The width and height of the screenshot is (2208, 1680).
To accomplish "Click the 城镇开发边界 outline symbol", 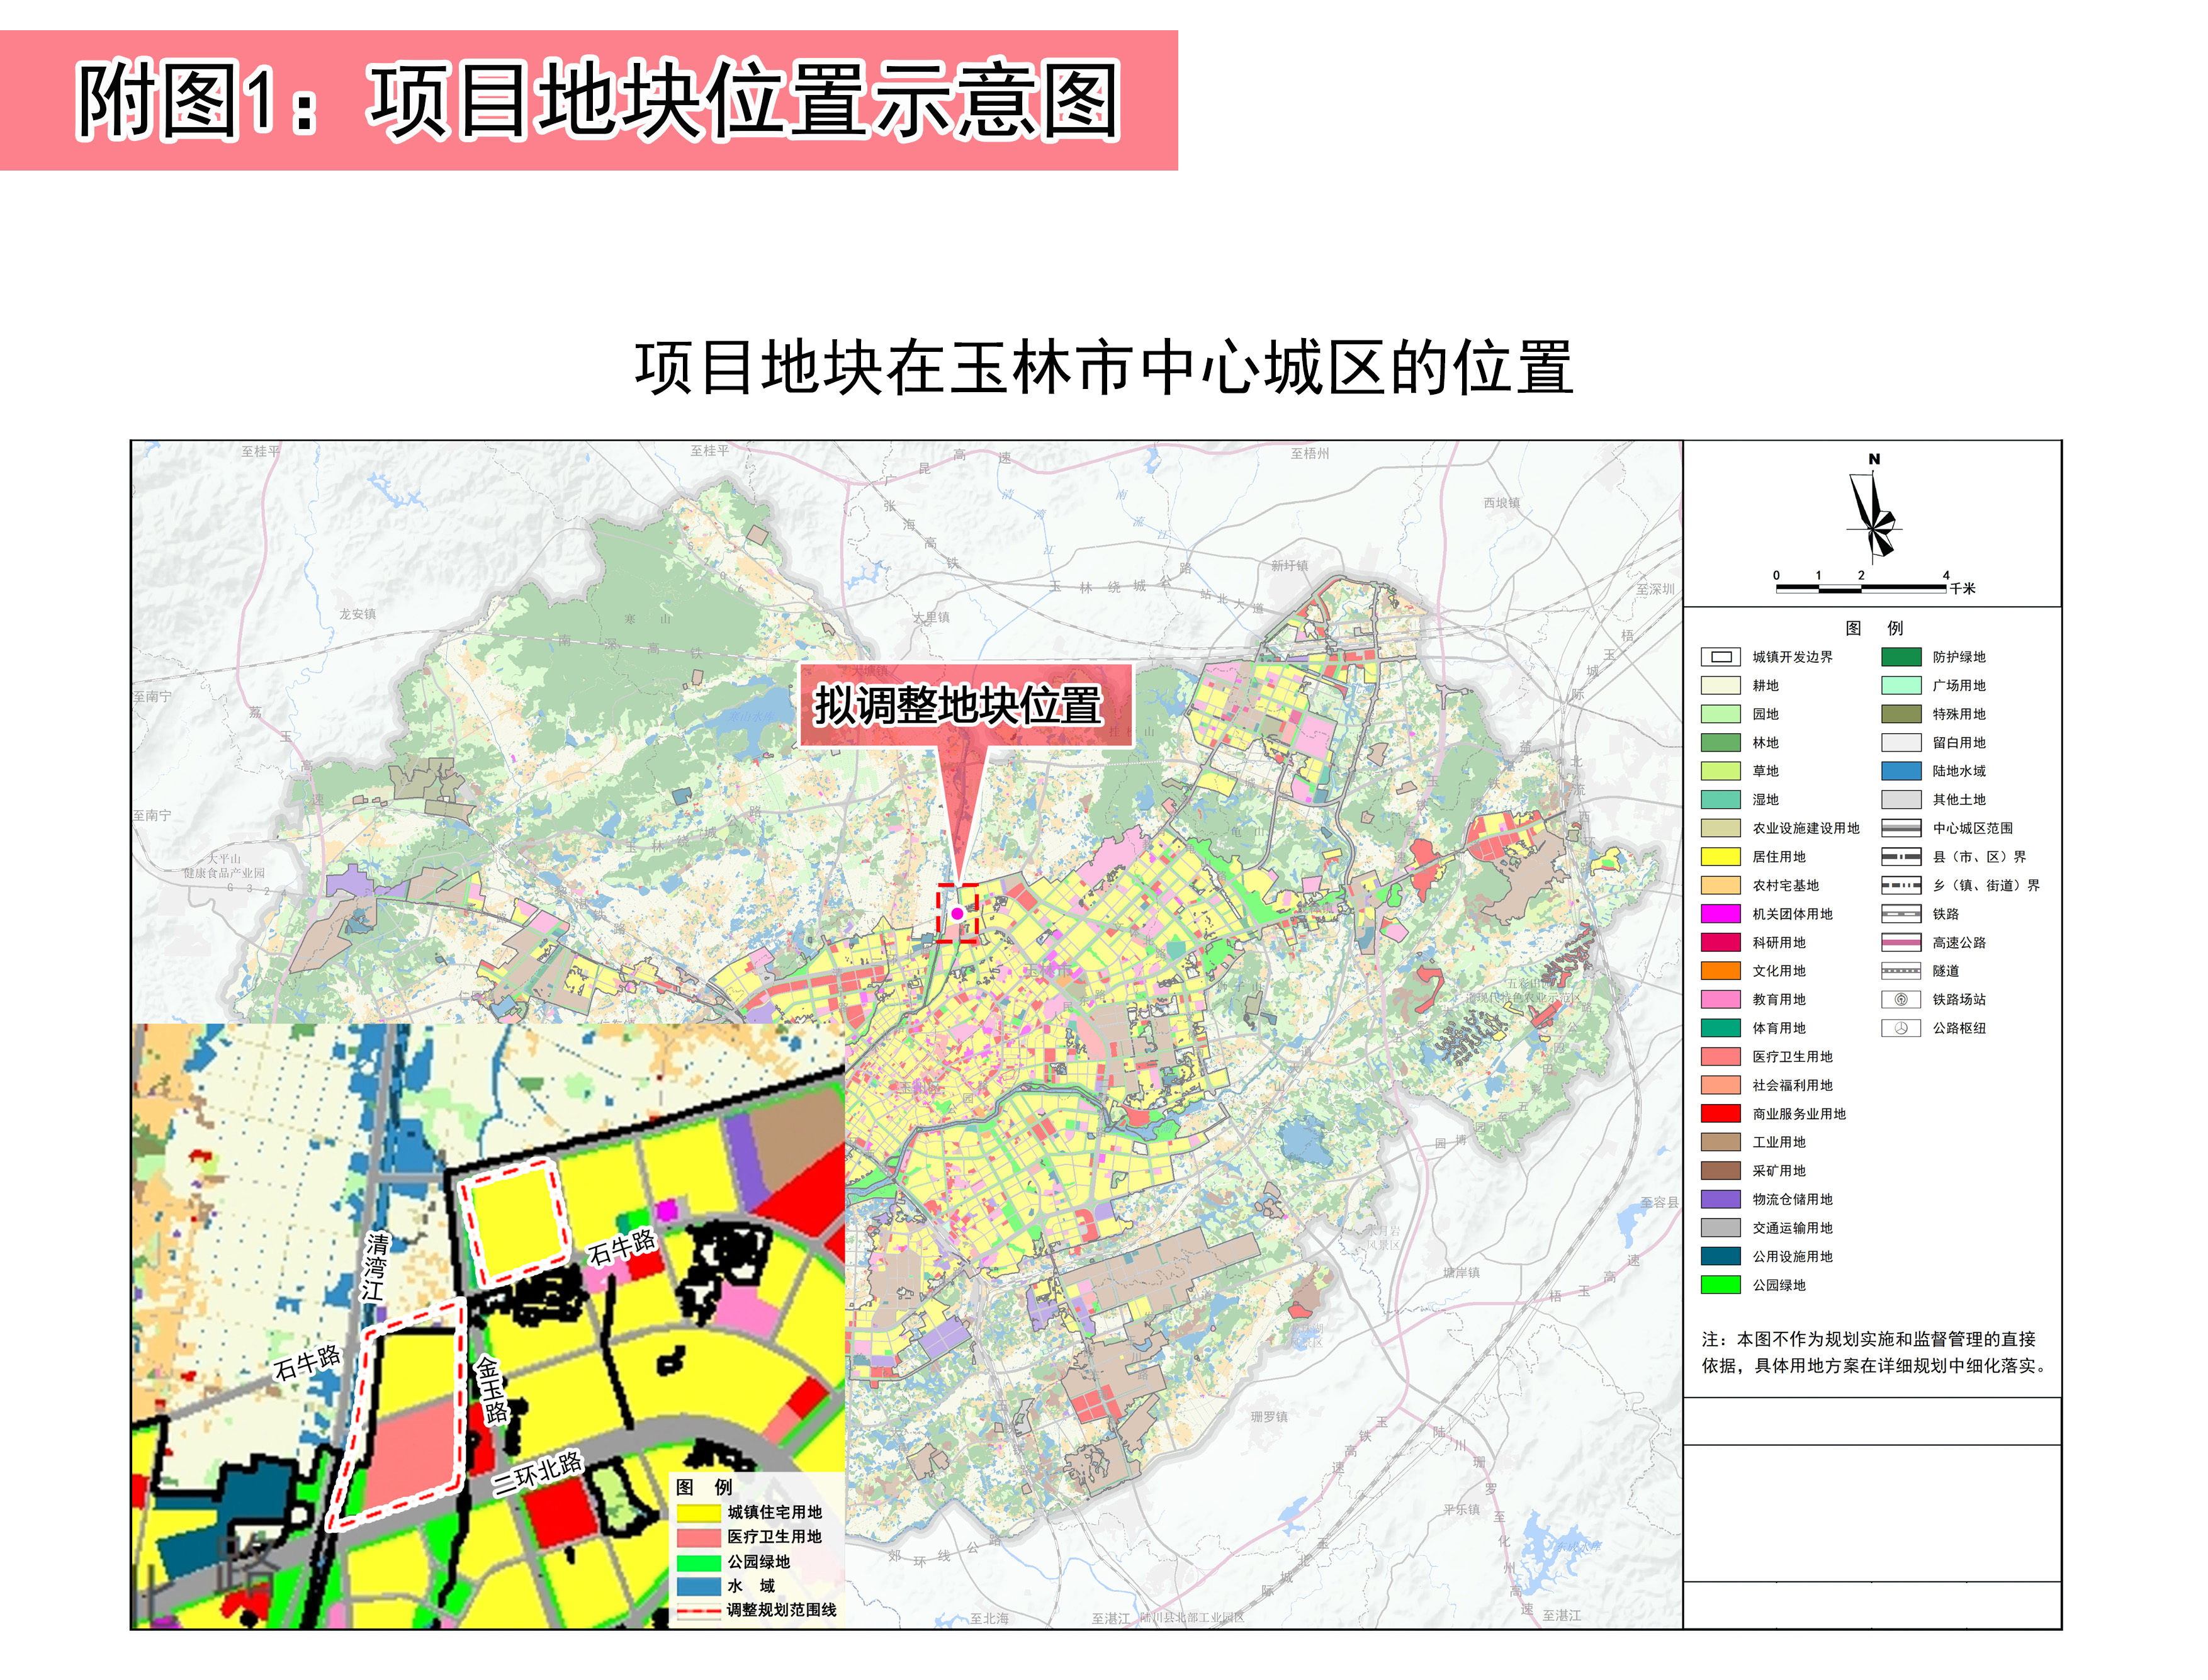I will 1720,657.
